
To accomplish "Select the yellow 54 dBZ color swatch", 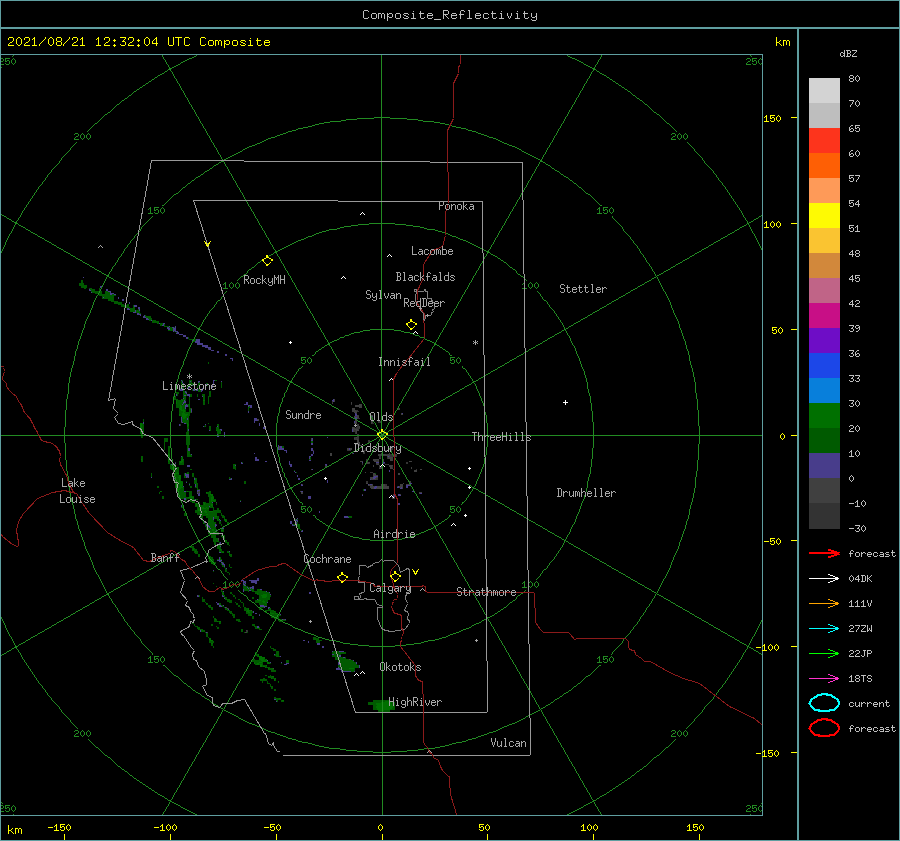I will [824, 216].
